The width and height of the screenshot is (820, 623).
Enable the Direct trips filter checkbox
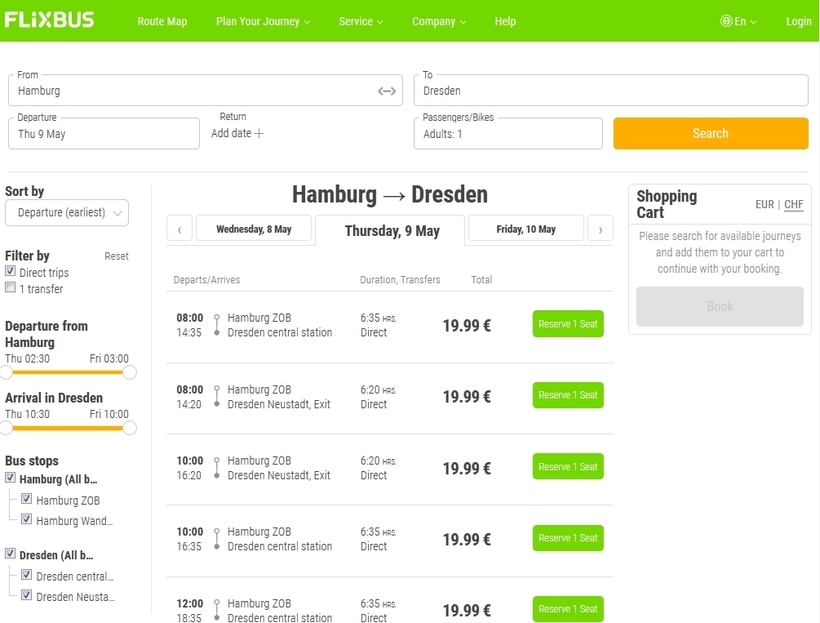coord(10,271)
